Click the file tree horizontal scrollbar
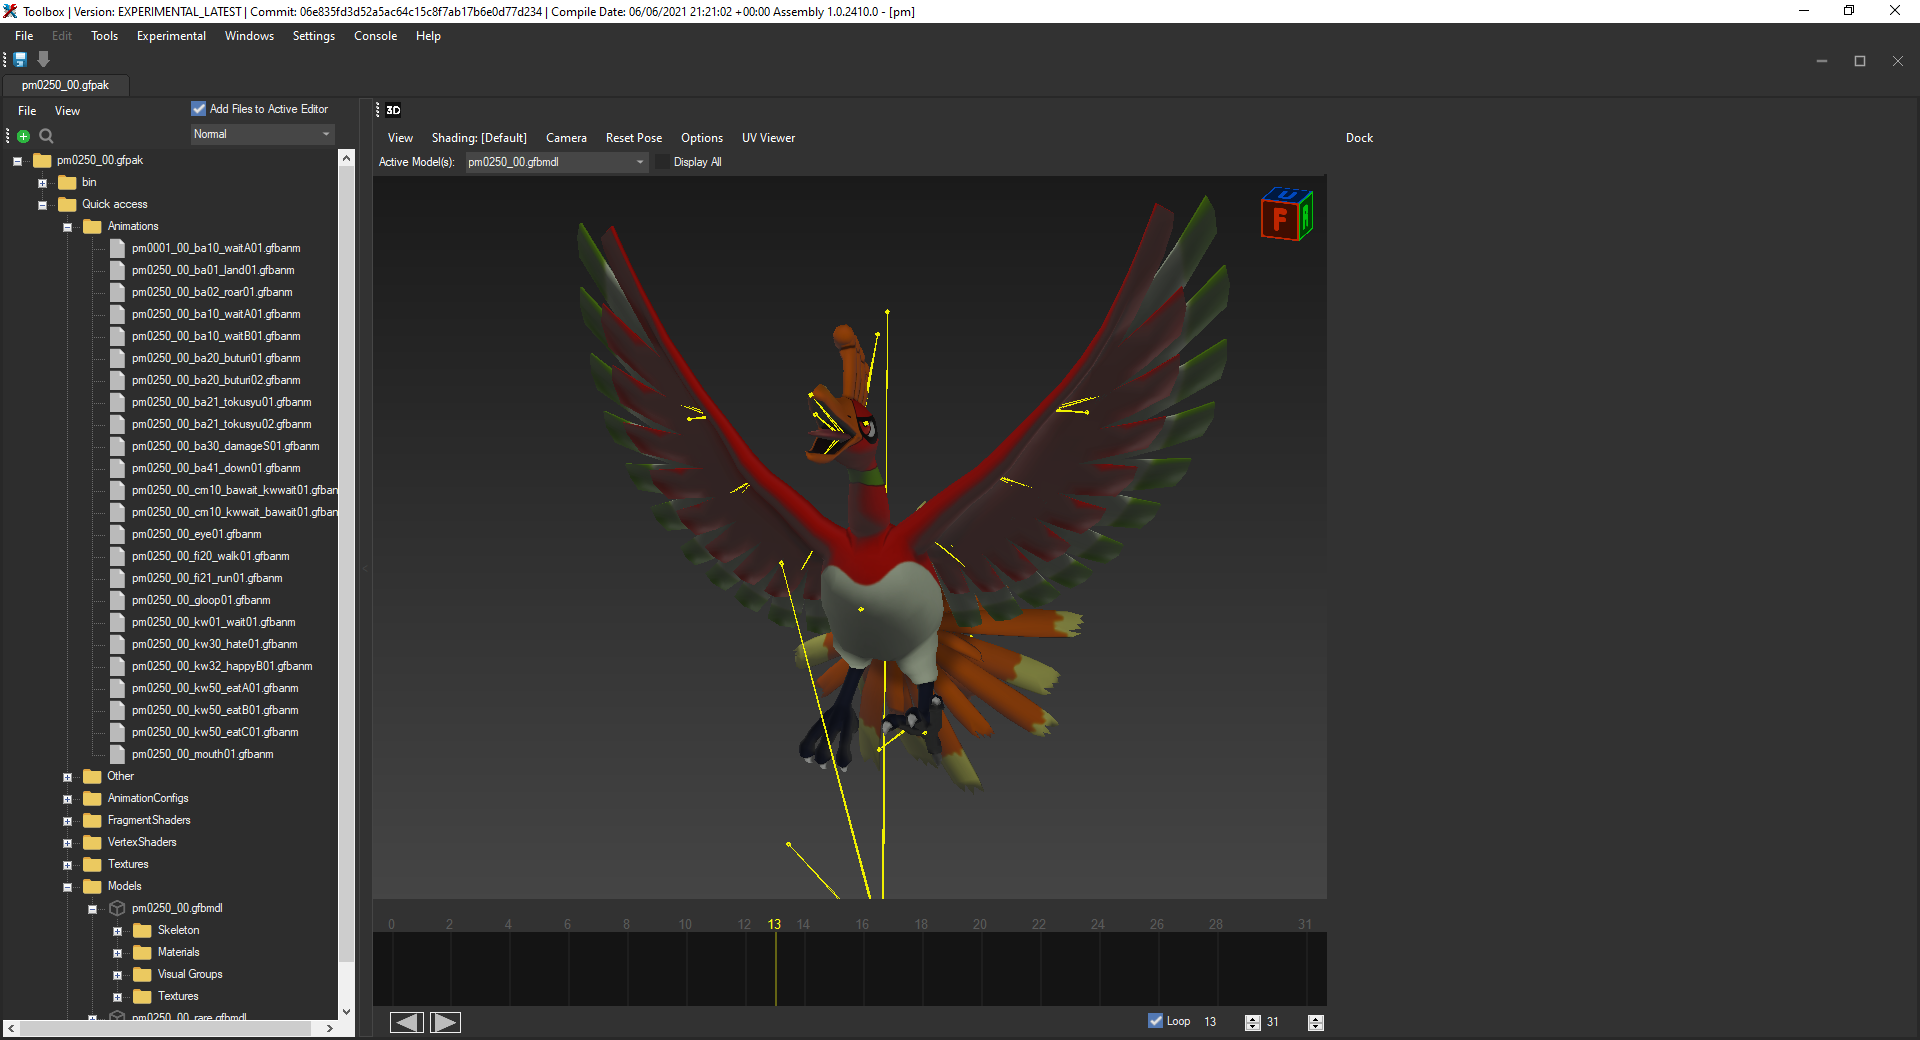 click(x=171, y=1028)
